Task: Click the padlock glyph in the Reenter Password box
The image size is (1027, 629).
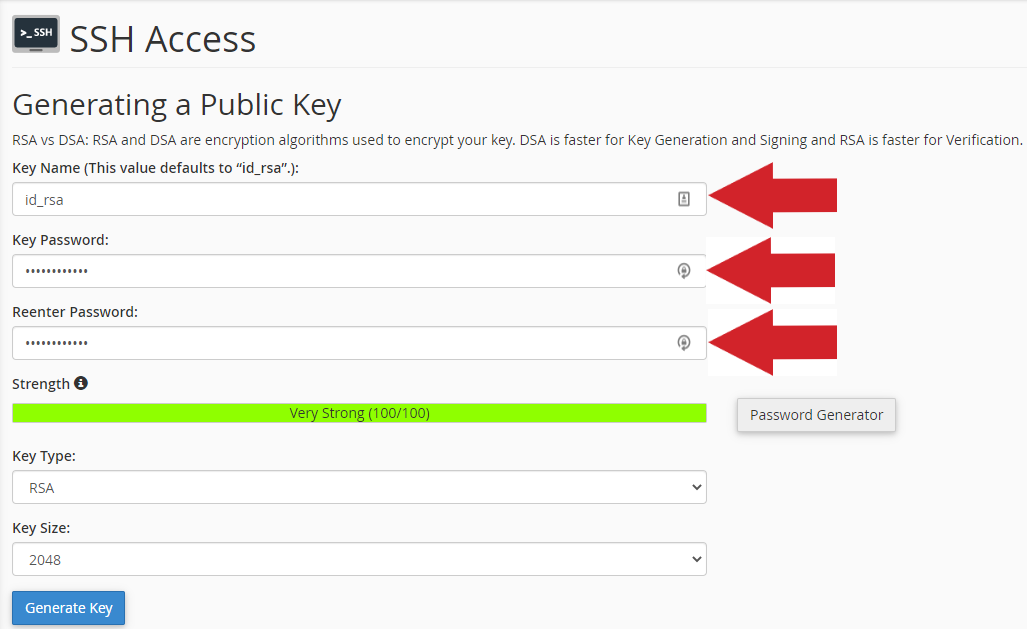Action: (684, 342)
